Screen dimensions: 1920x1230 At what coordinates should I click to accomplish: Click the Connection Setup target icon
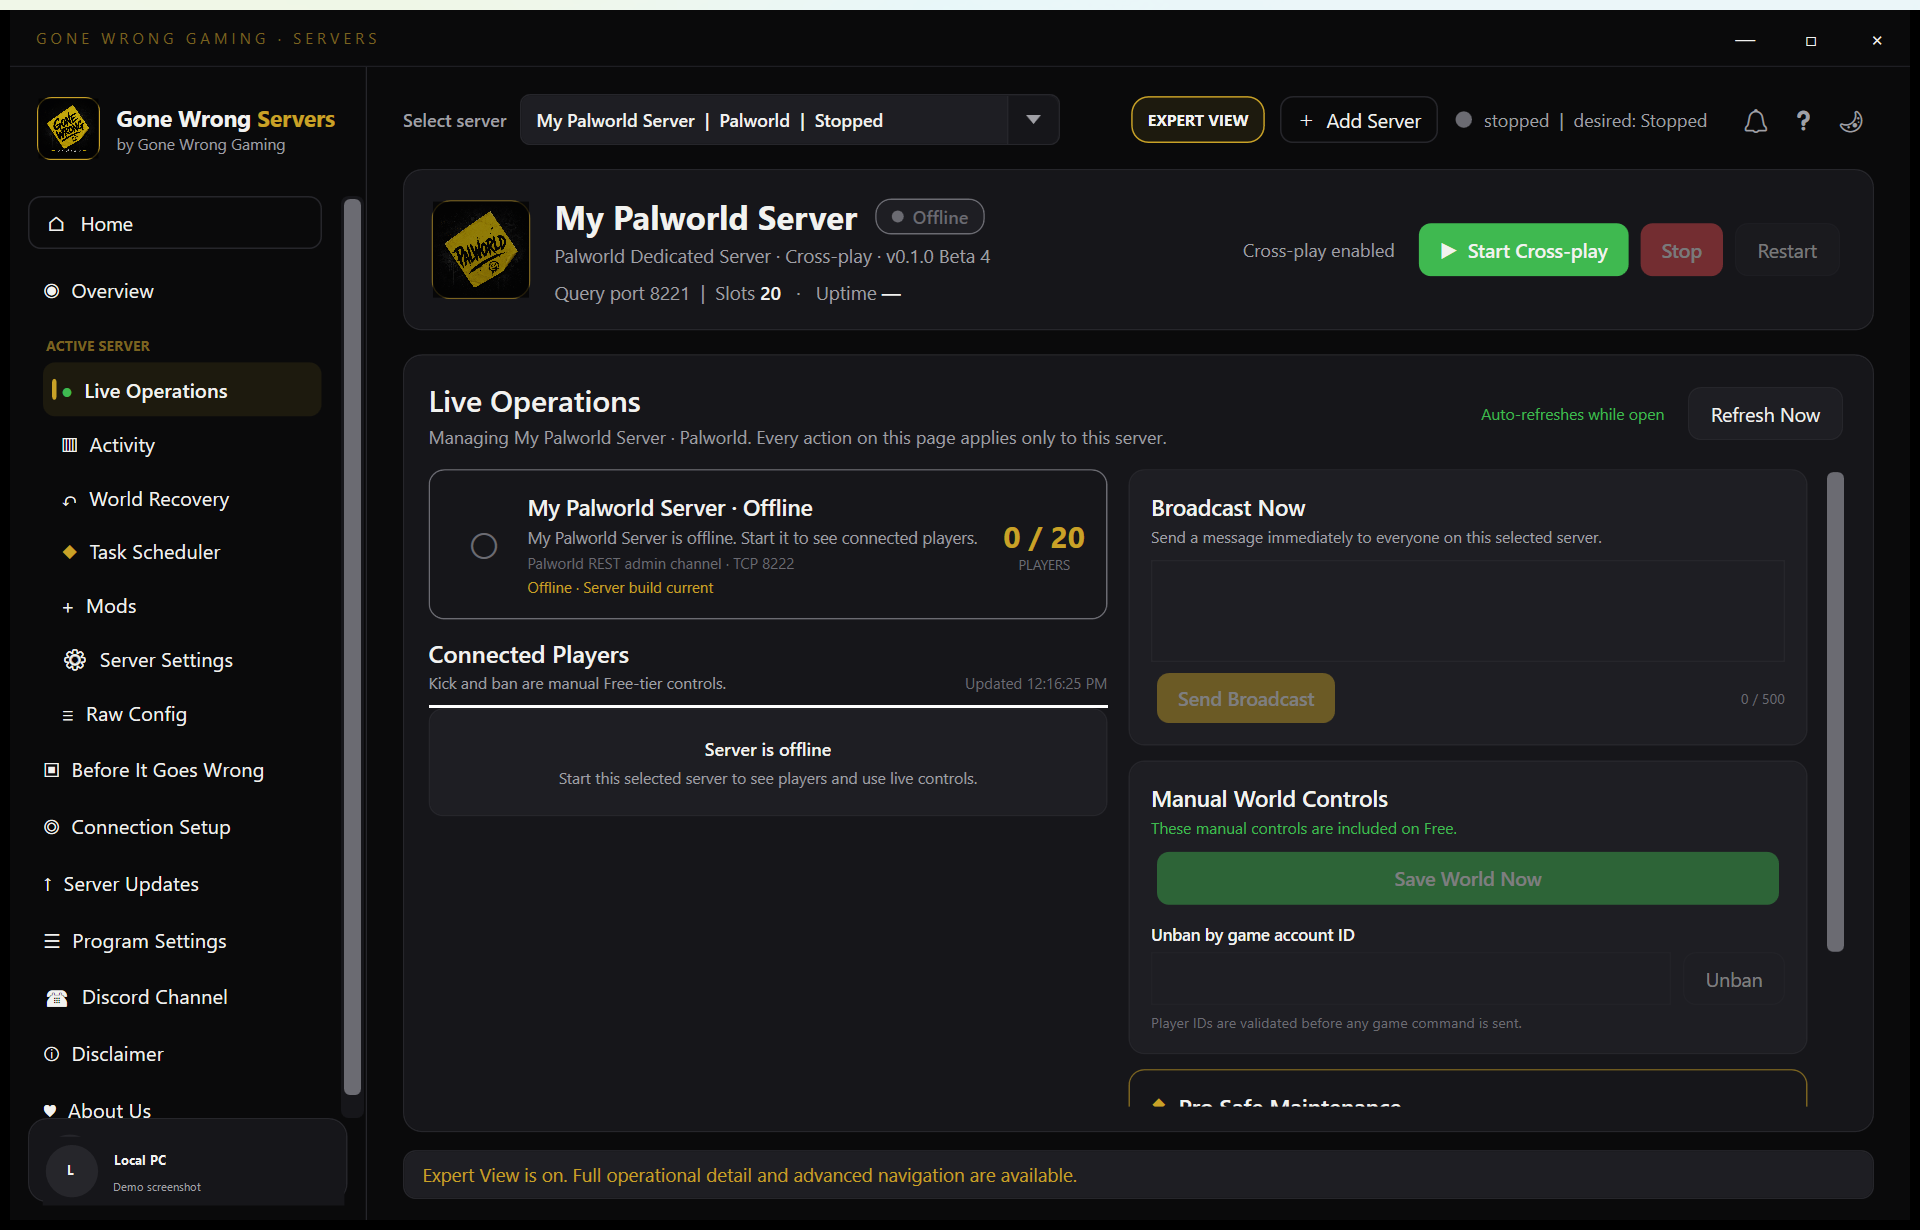(52, 827)
